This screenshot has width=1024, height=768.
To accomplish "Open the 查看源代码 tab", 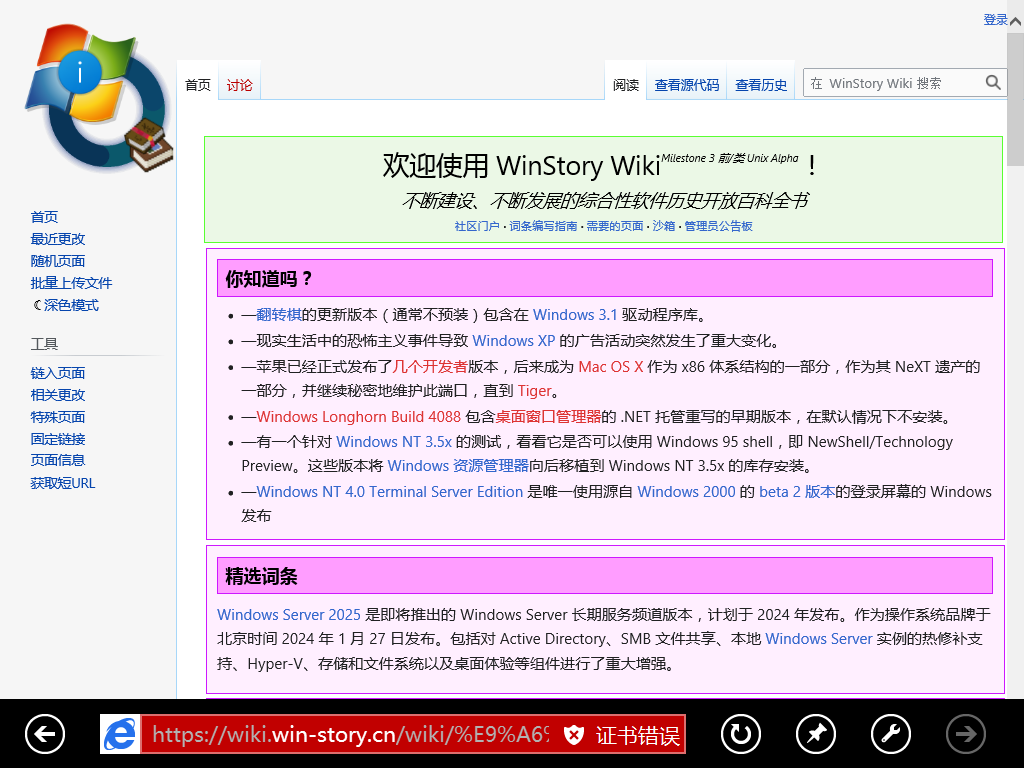I will point(686,85).
